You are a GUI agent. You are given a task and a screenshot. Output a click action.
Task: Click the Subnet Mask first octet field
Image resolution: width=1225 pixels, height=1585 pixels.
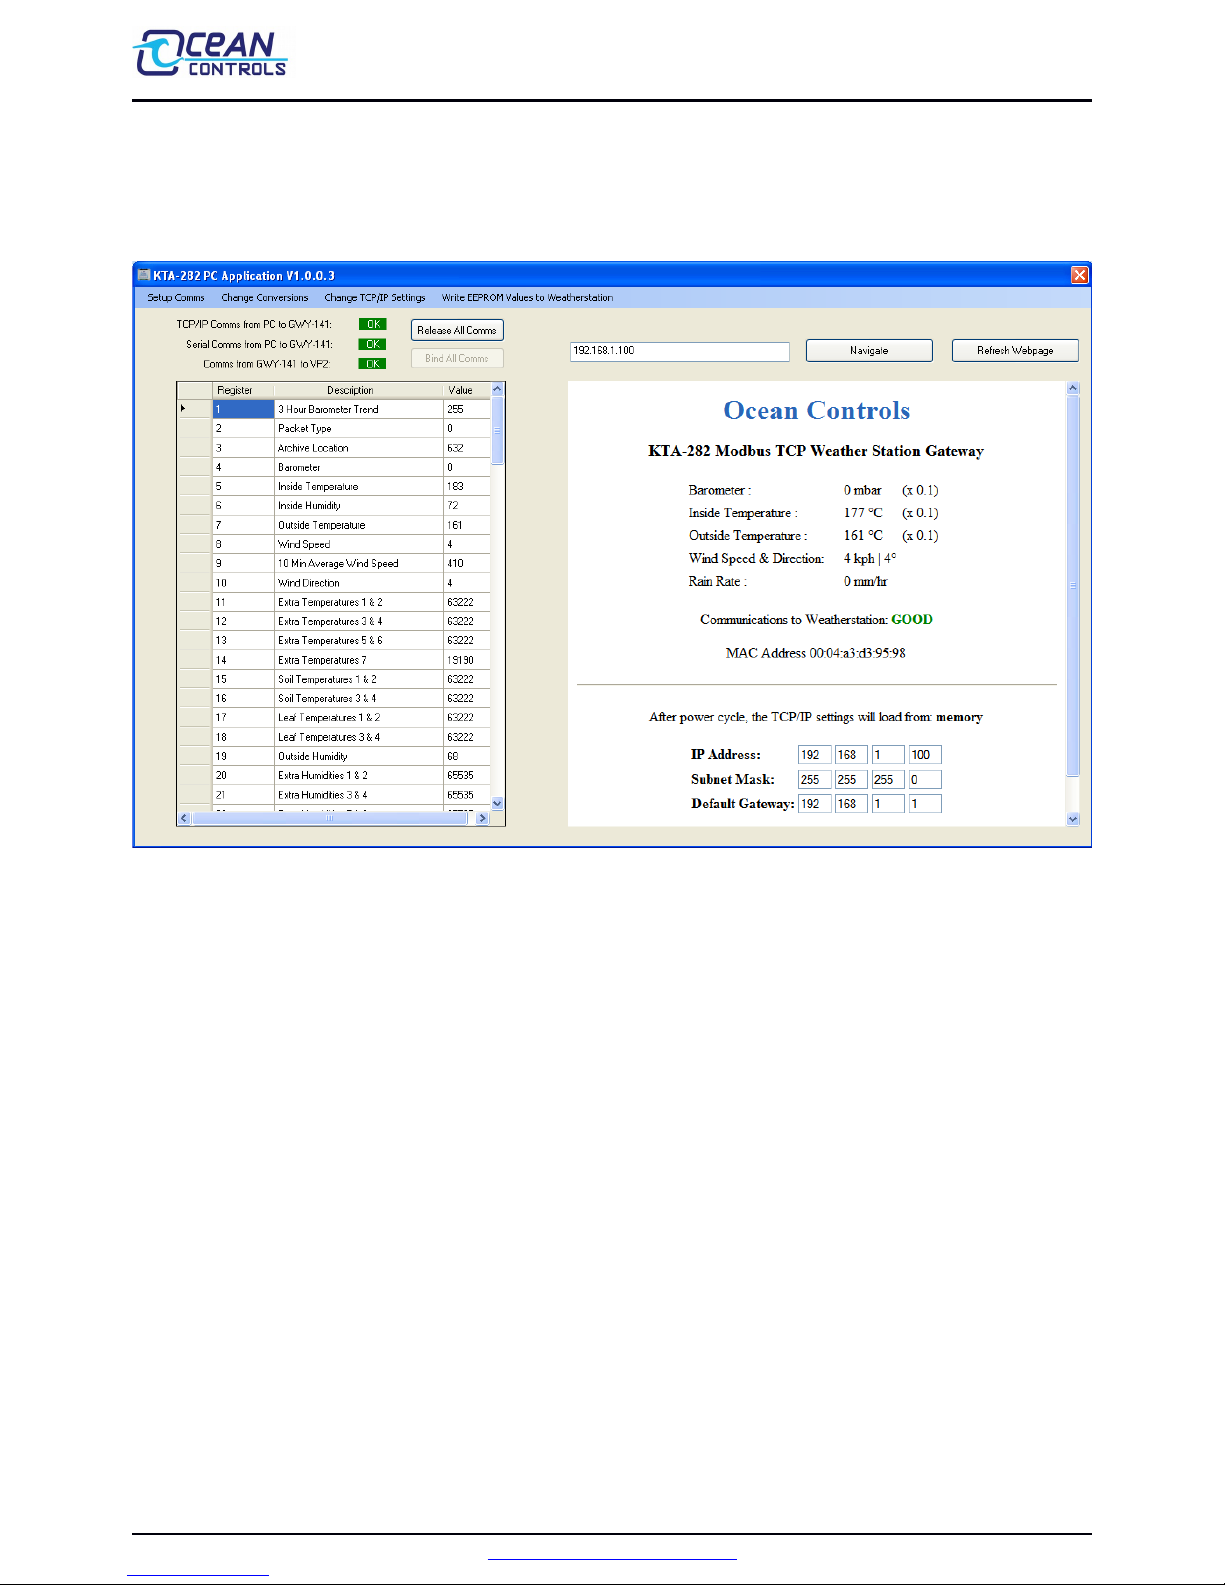(815, 779)
